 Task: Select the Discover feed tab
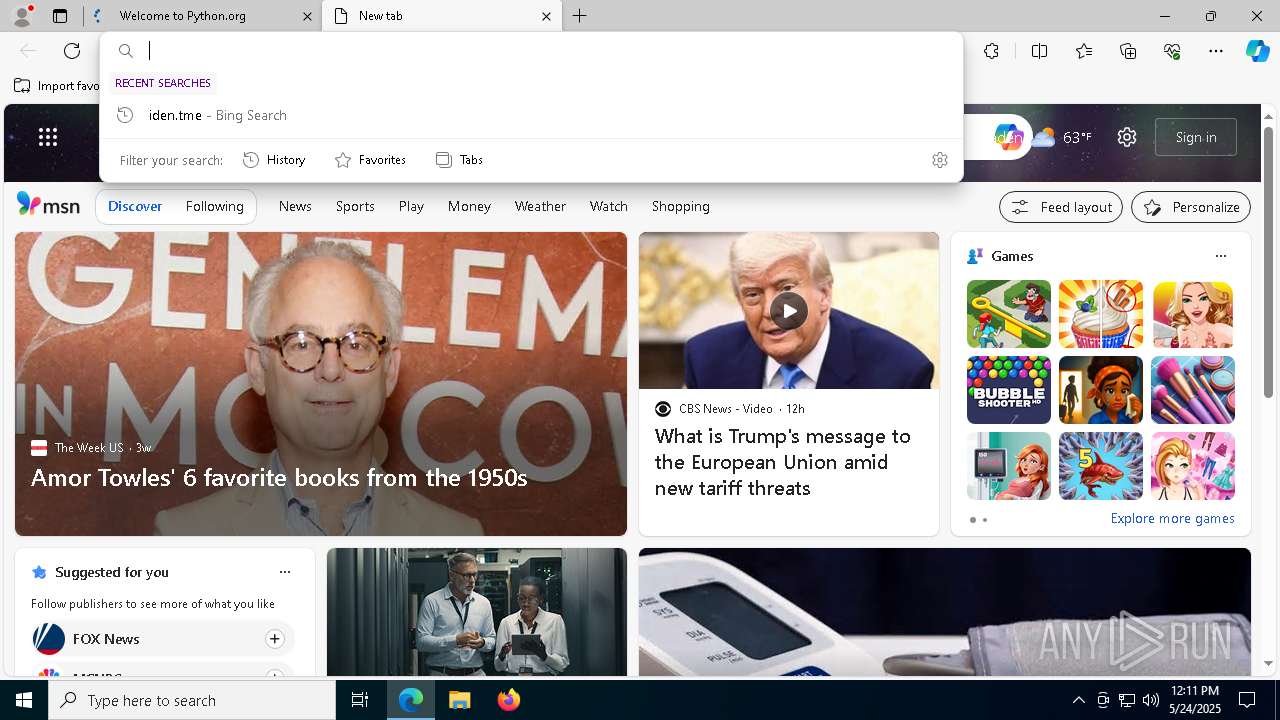click(135, 206)
